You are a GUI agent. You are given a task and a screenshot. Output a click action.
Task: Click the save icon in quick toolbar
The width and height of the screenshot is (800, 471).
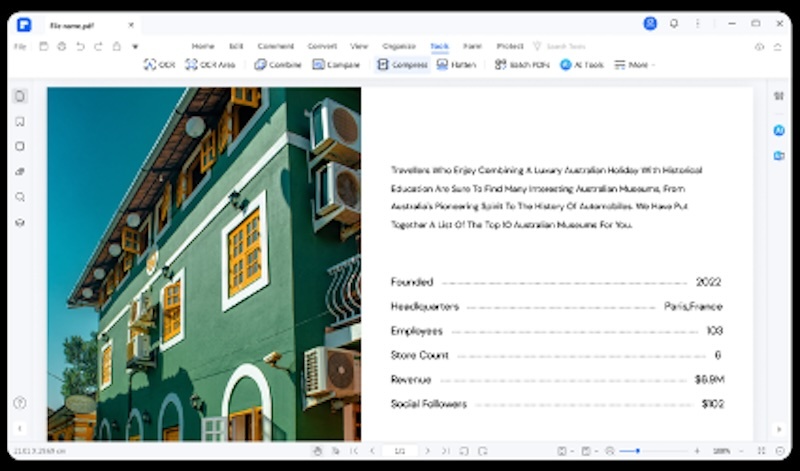click(x=43, y=46)
